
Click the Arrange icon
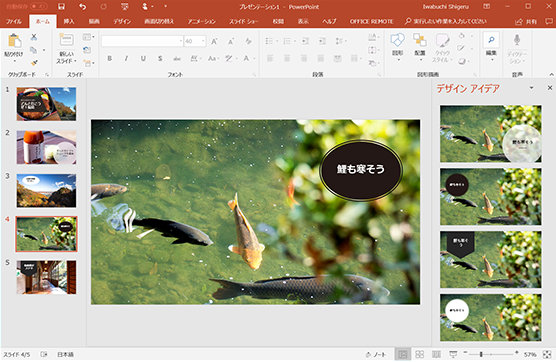420,40
